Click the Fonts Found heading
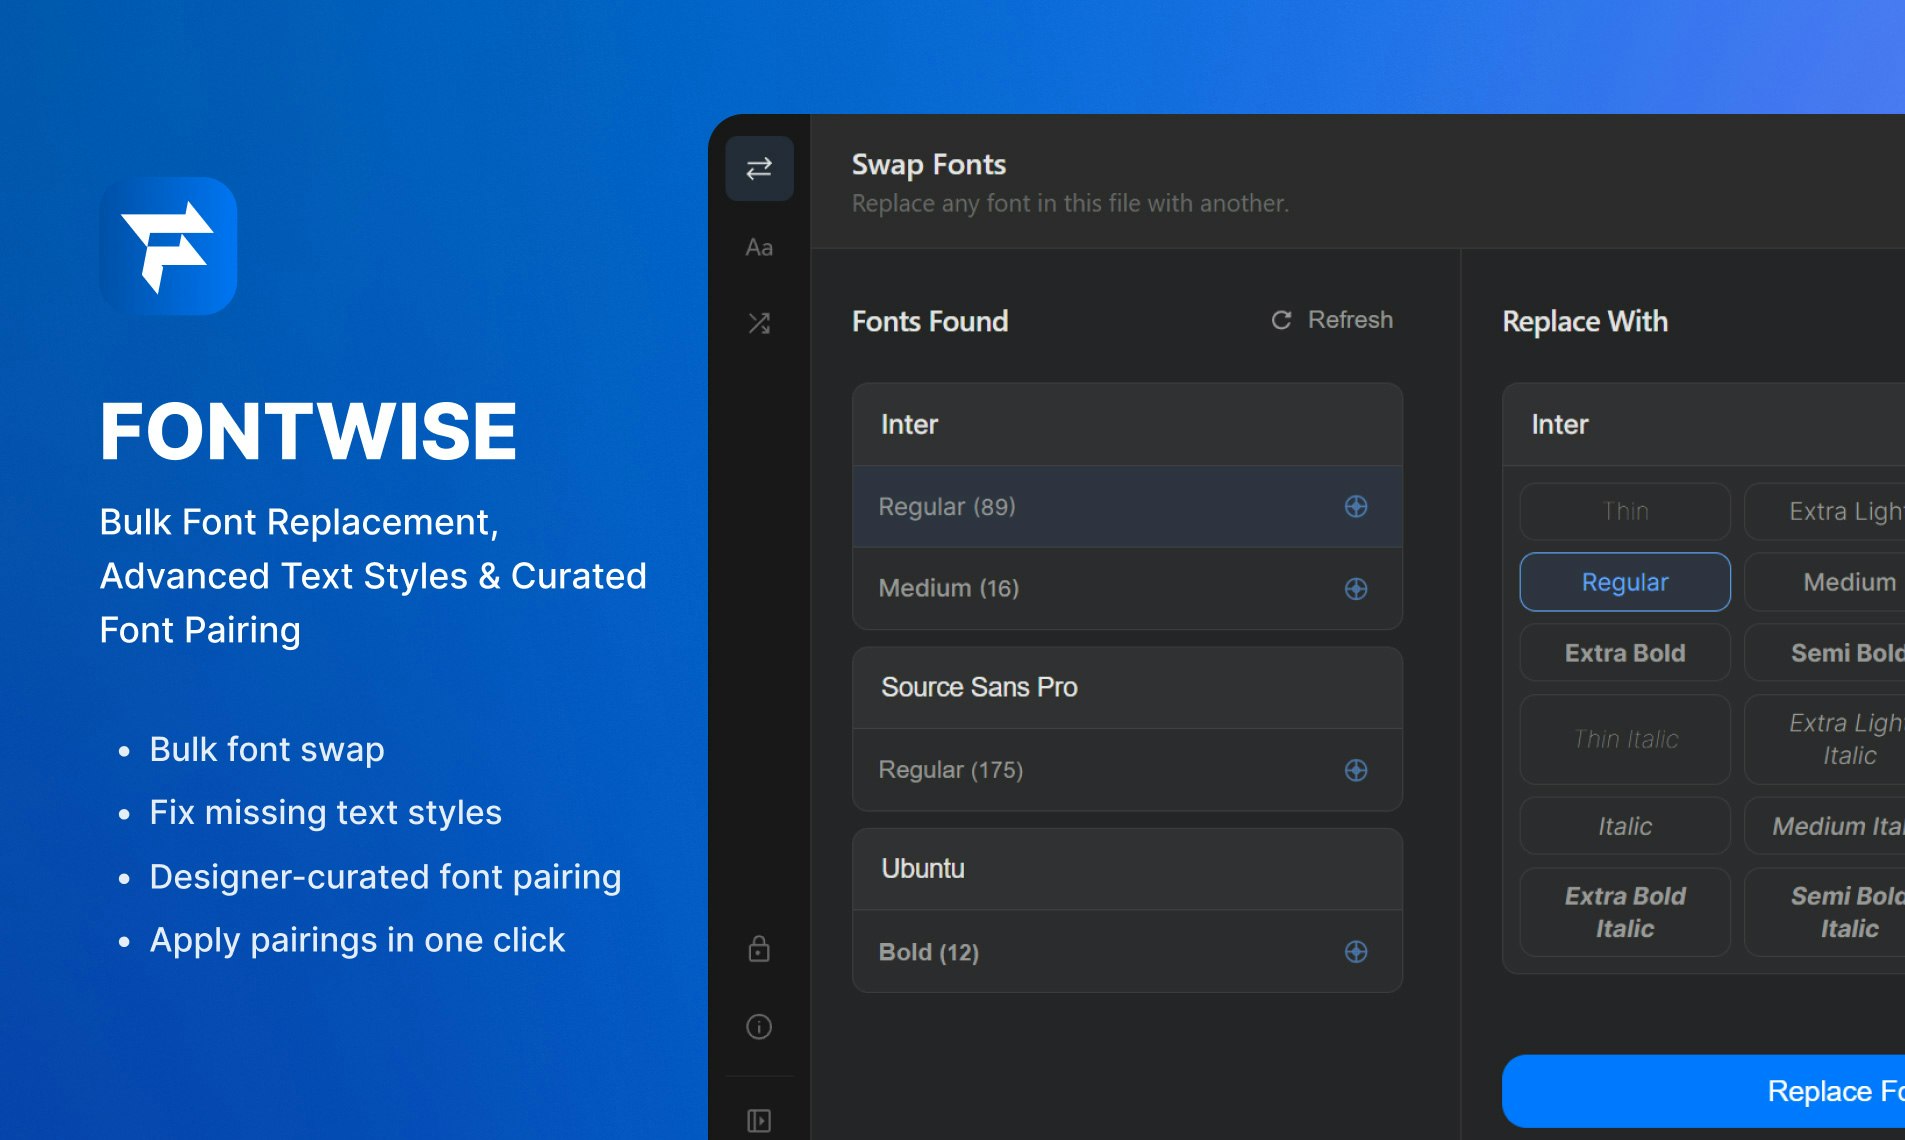The height and width of the screenshot is (1140, 1905). [x=930, y=321]
